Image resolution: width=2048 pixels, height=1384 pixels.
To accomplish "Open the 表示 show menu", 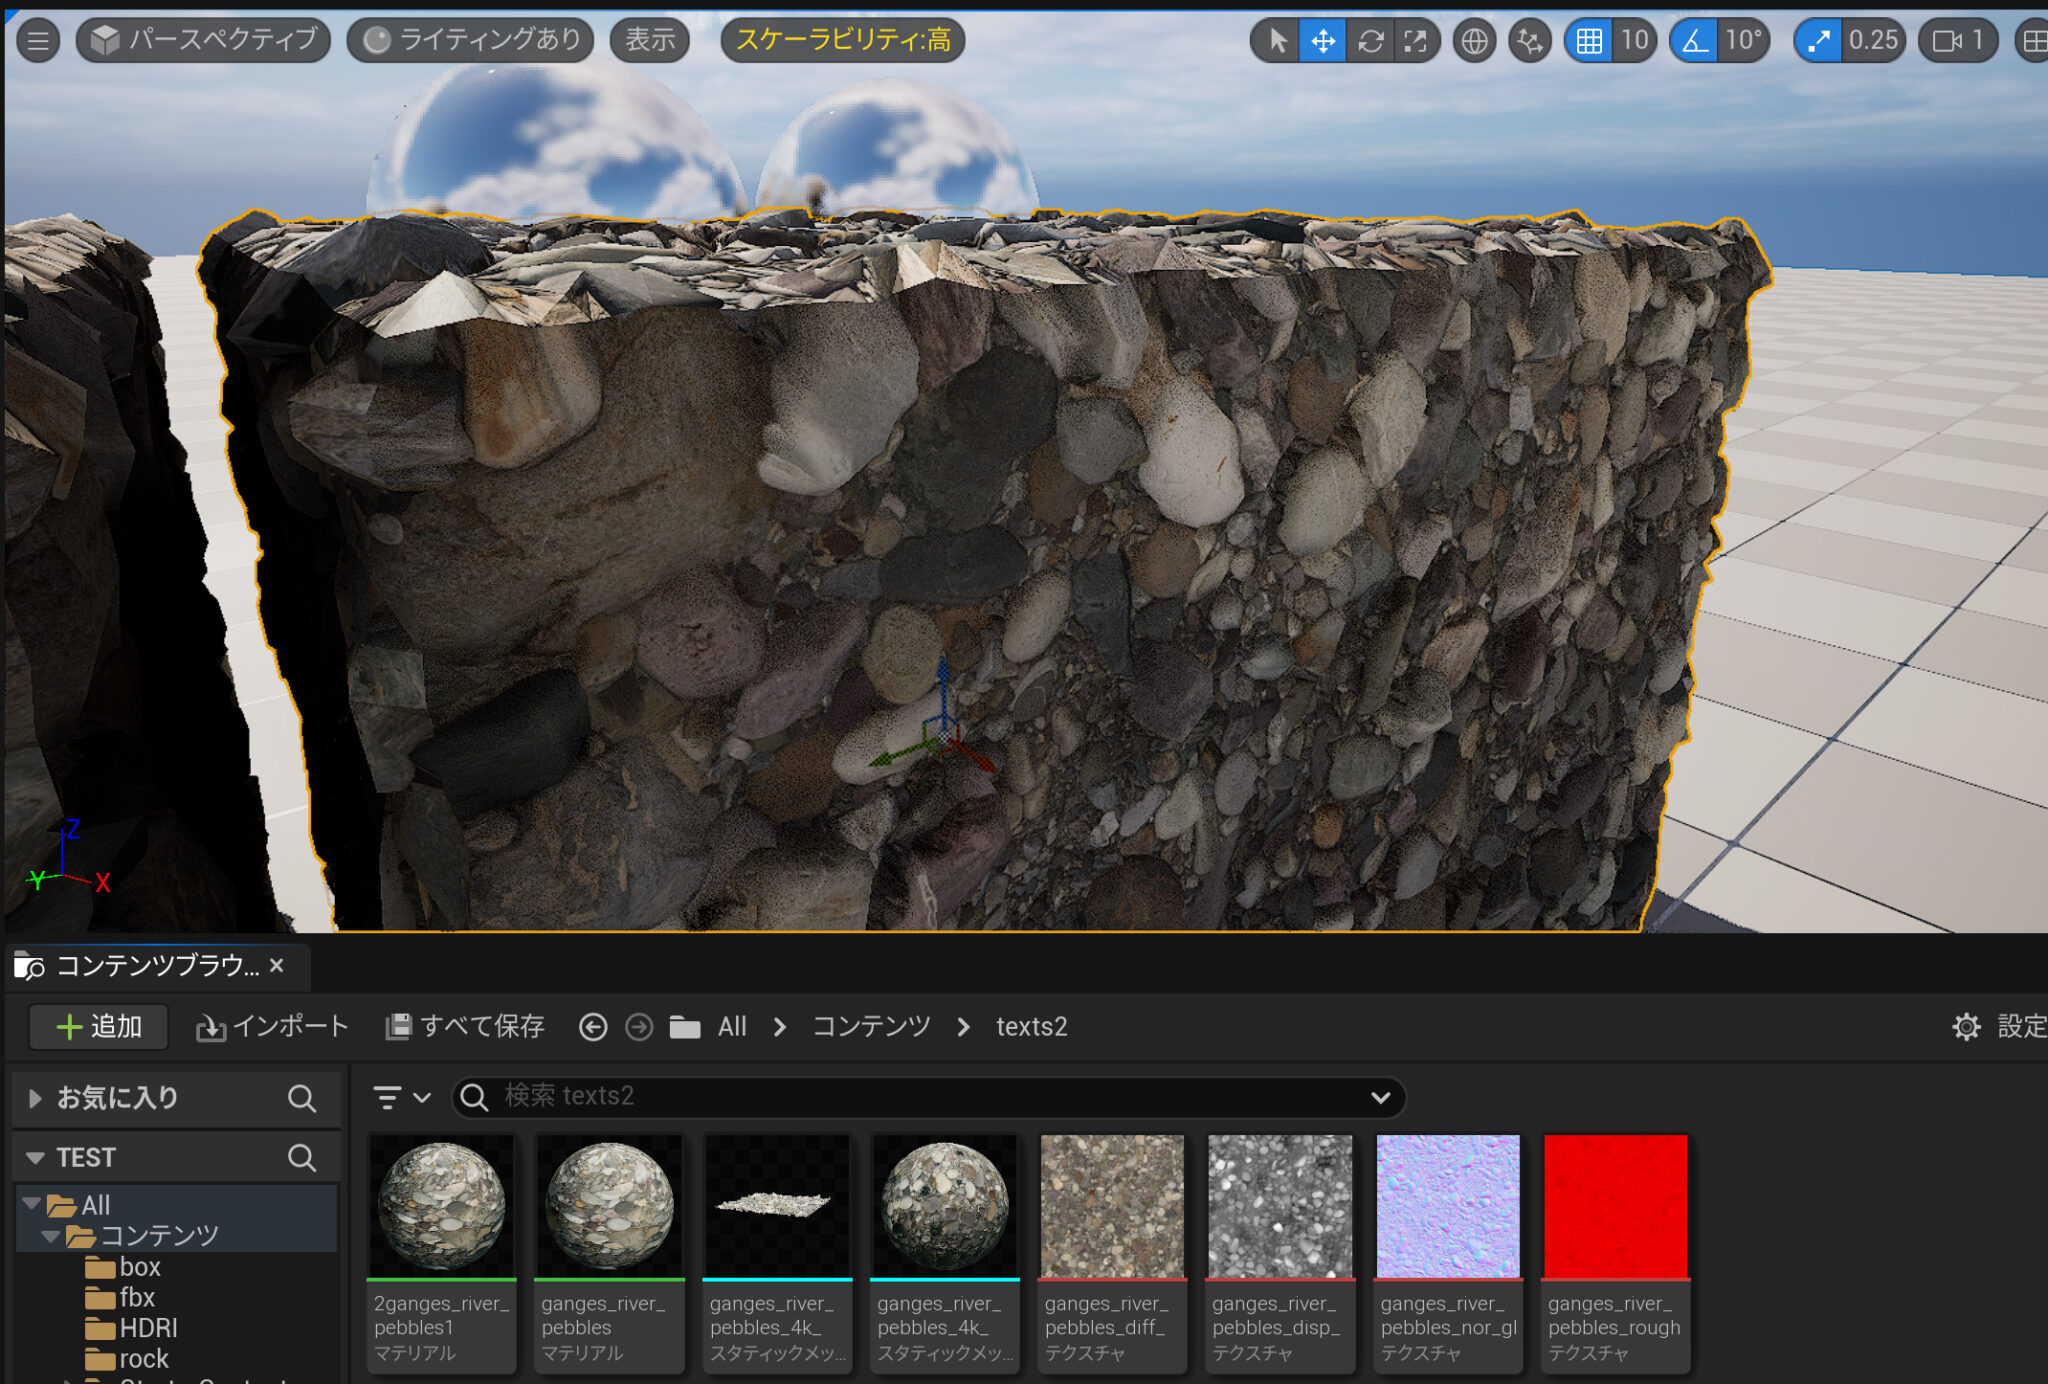I will tap(650, 41).
